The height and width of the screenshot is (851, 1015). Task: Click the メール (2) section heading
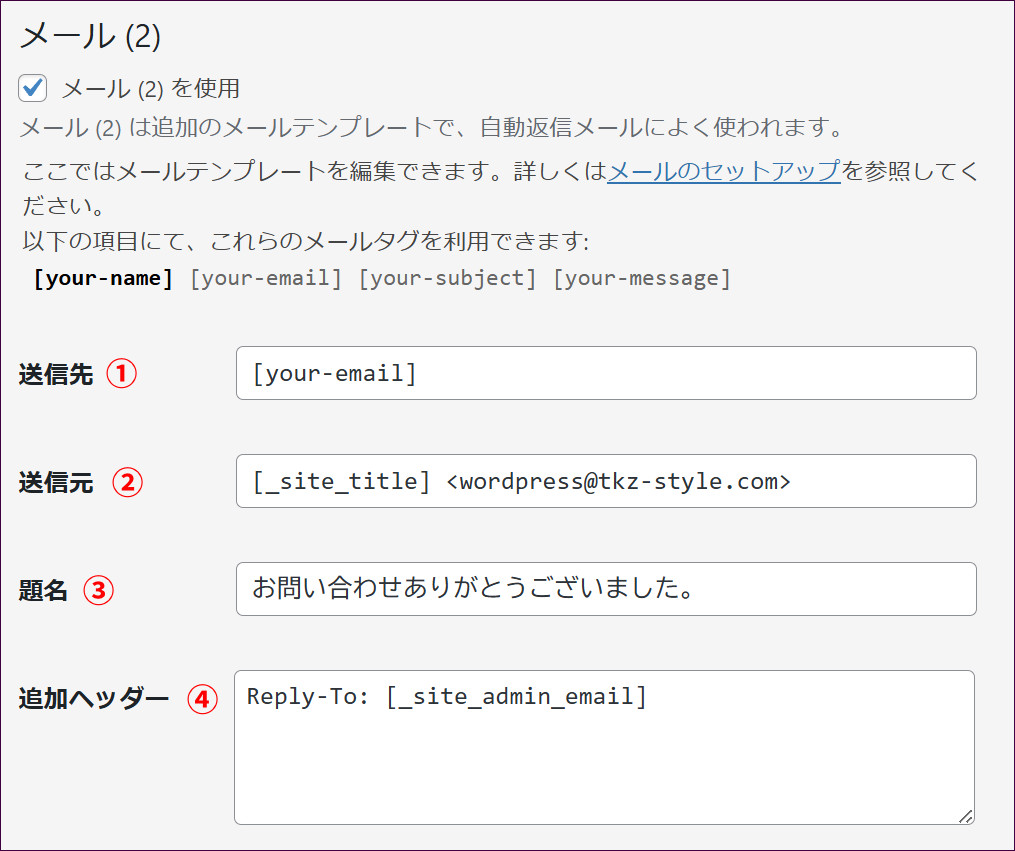click(x=90, y=36)
